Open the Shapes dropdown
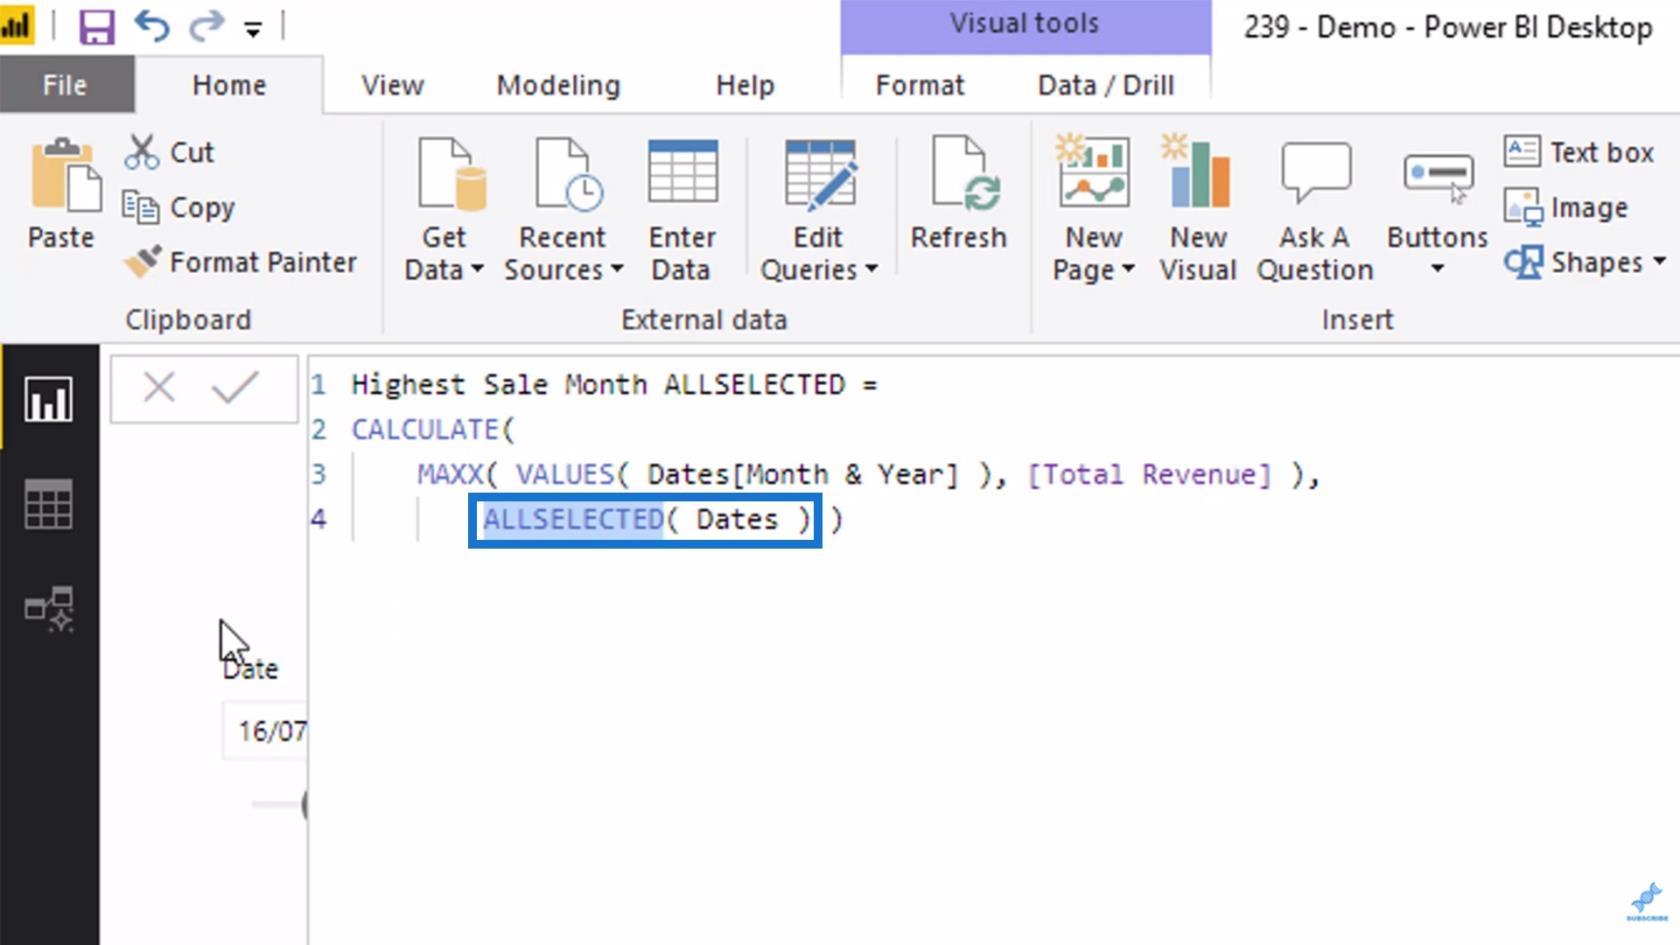The height and width of the screenshot is (945, 1680). click(x=1584, y=262)
